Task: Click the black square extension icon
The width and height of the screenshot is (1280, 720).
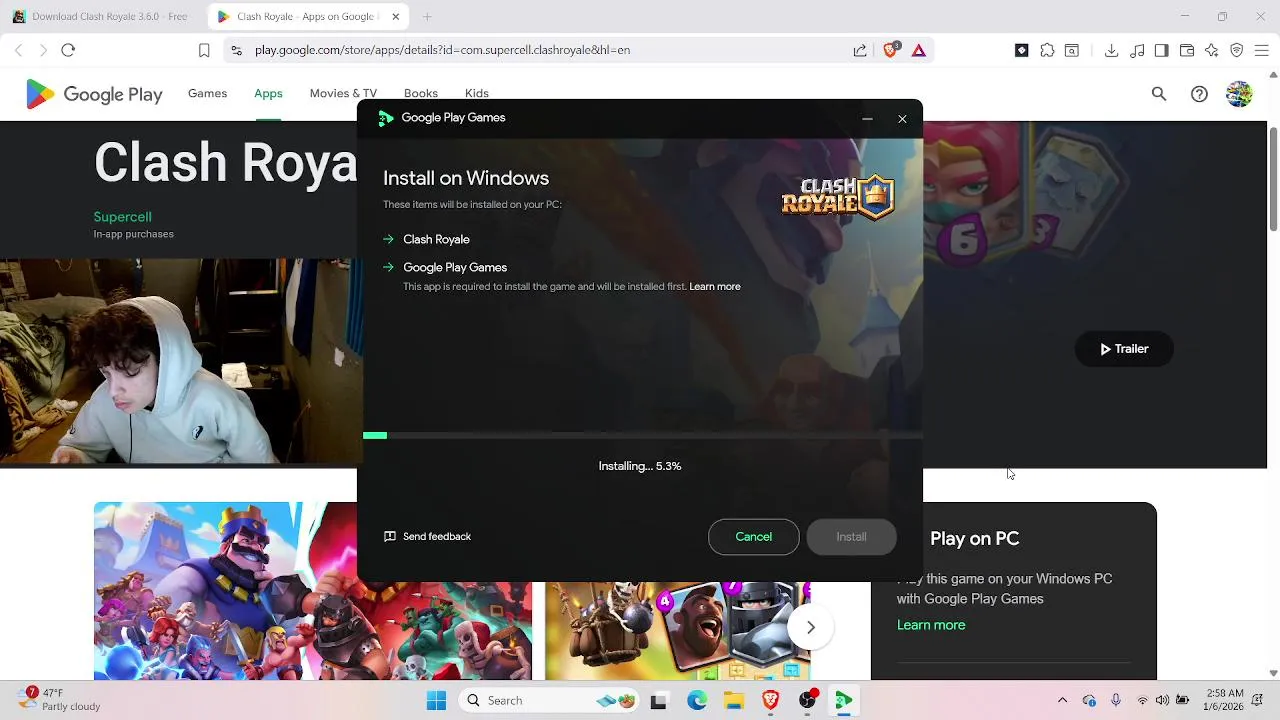Action: point(1022,50)
